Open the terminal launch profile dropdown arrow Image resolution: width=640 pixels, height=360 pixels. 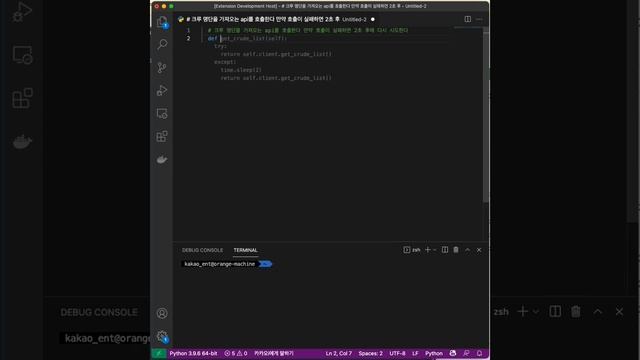tap(435, 250)
